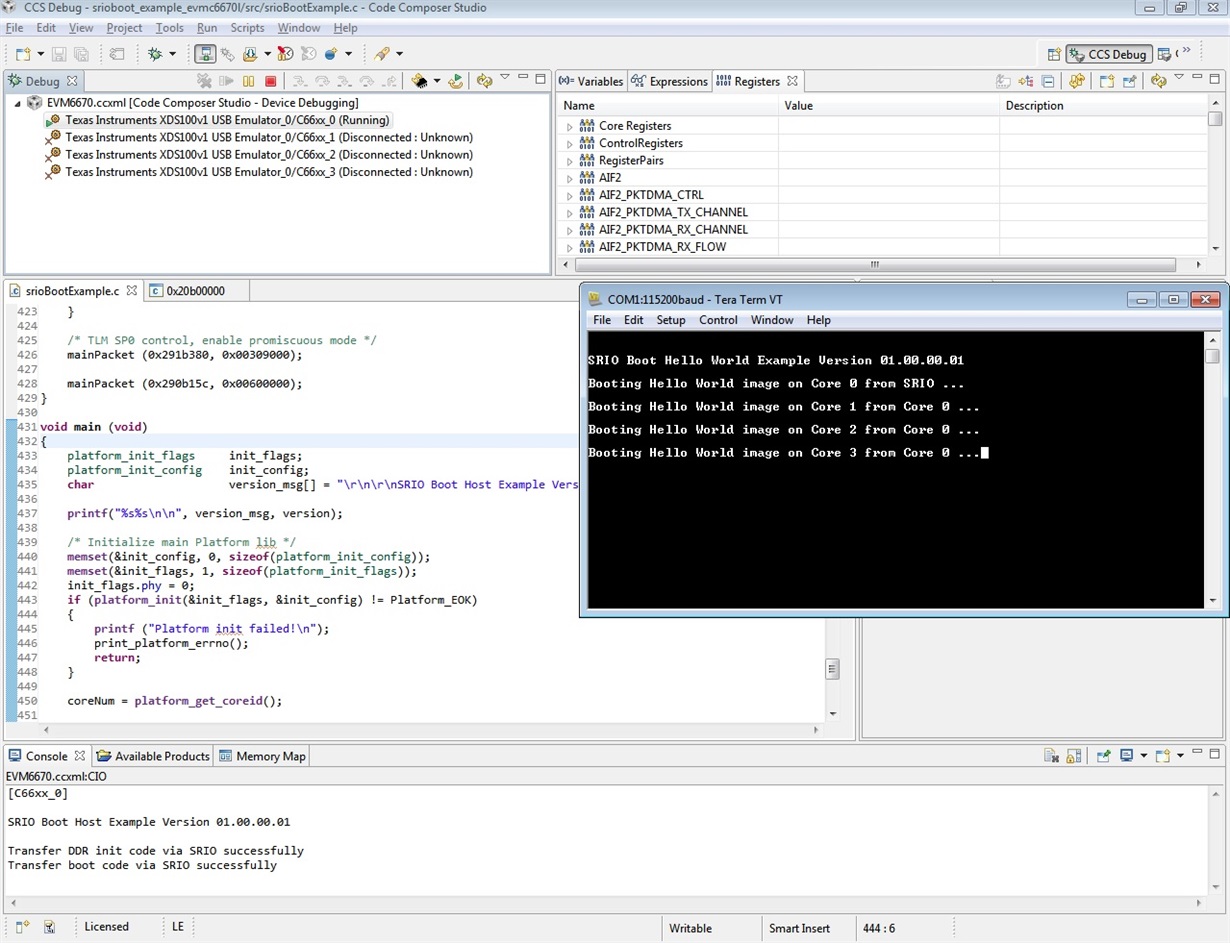Switch to the Memory Map tab
The width and height of the screenshot is (1230, 943).
pos(263,756)
